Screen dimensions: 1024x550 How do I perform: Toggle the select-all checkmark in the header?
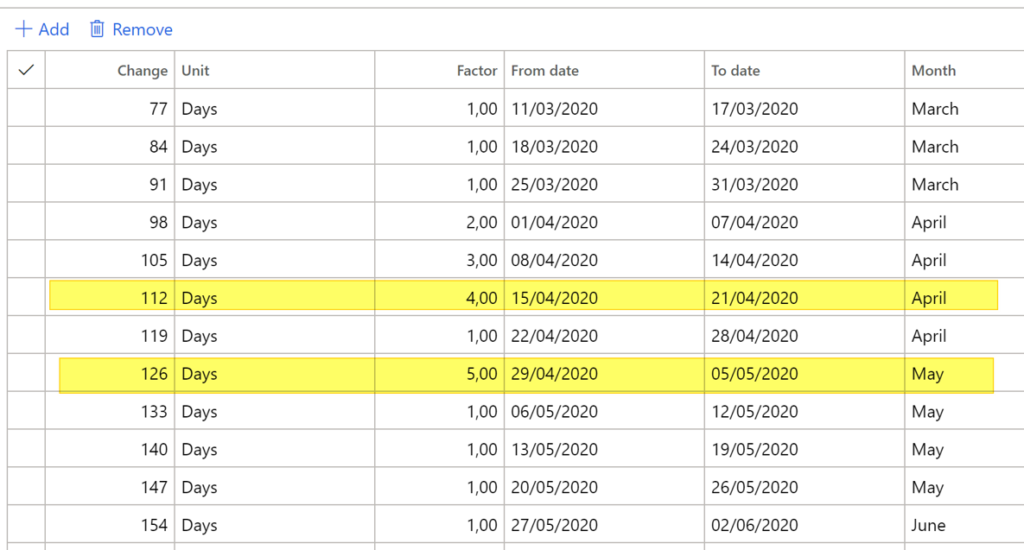[x=26, y=70]
